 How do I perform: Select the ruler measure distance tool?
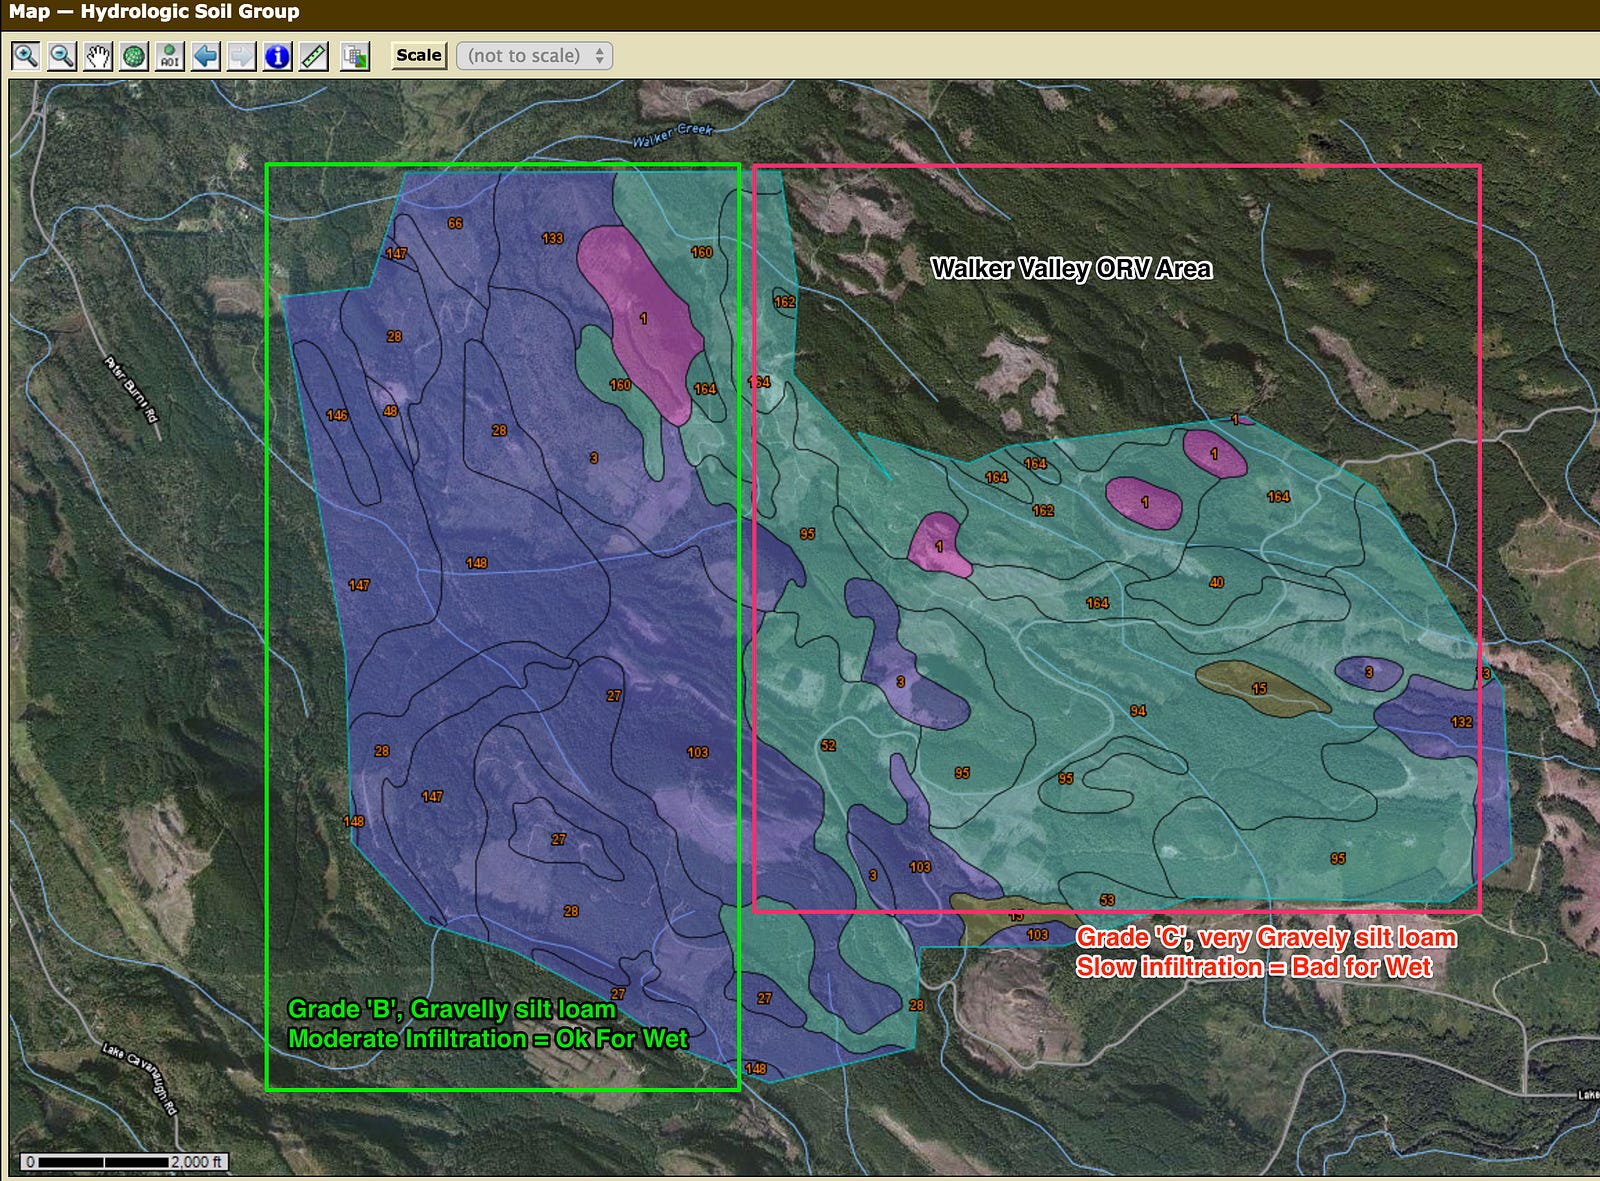[314, 56]
